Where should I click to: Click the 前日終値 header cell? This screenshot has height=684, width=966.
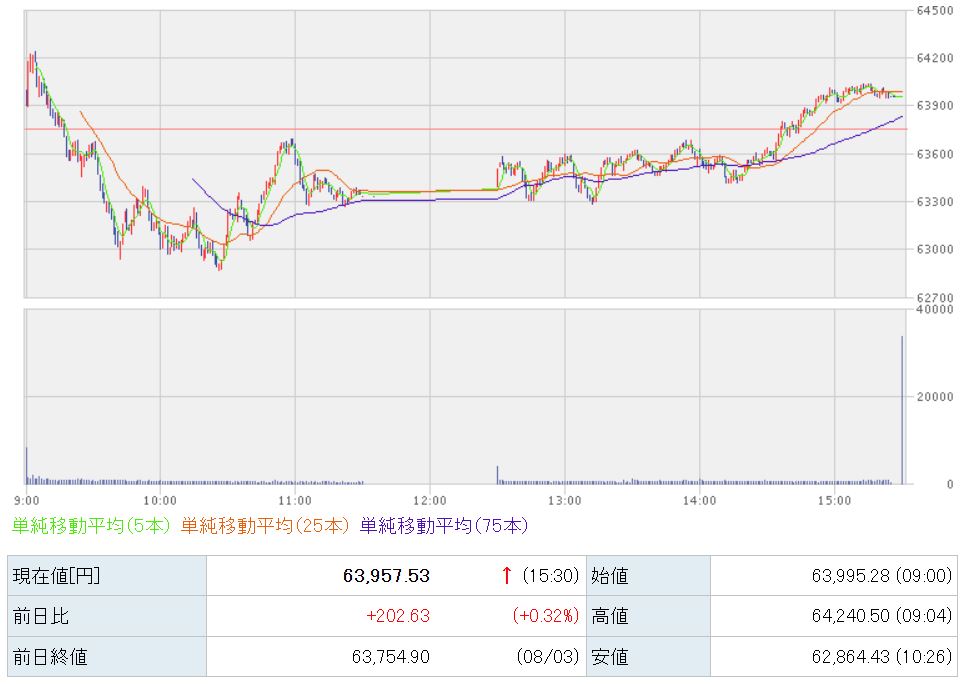pos(107,657)
